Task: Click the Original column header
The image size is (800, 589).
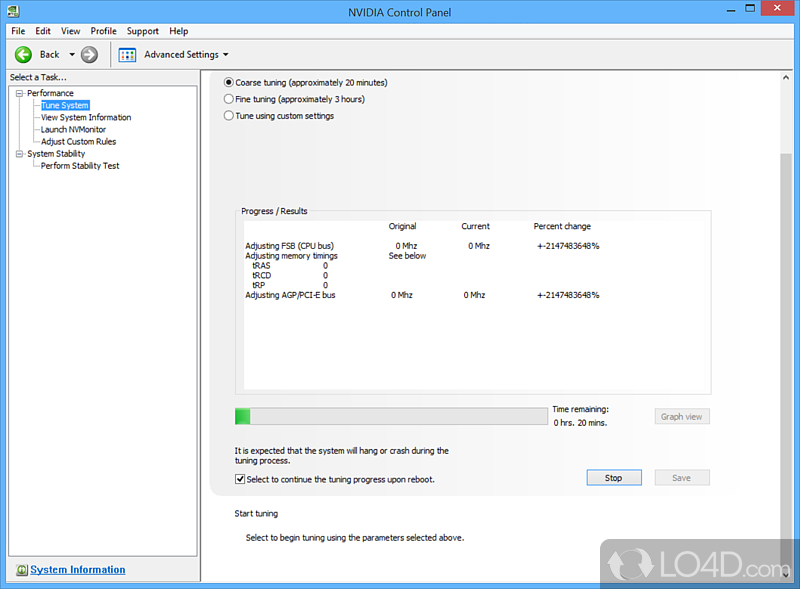Action: click(x=403, y=226)
